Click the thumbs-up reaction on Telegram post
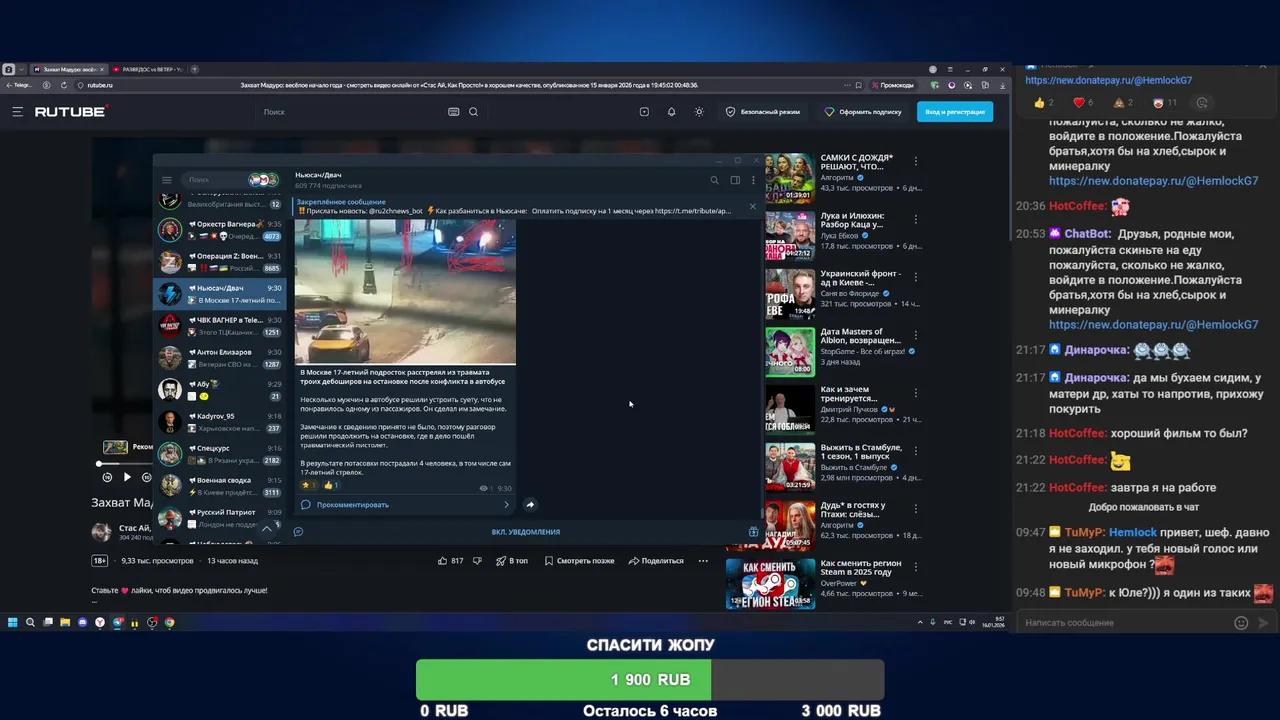Image resolution: width=1280 pixels, height=720 pixels. [330, 485]
